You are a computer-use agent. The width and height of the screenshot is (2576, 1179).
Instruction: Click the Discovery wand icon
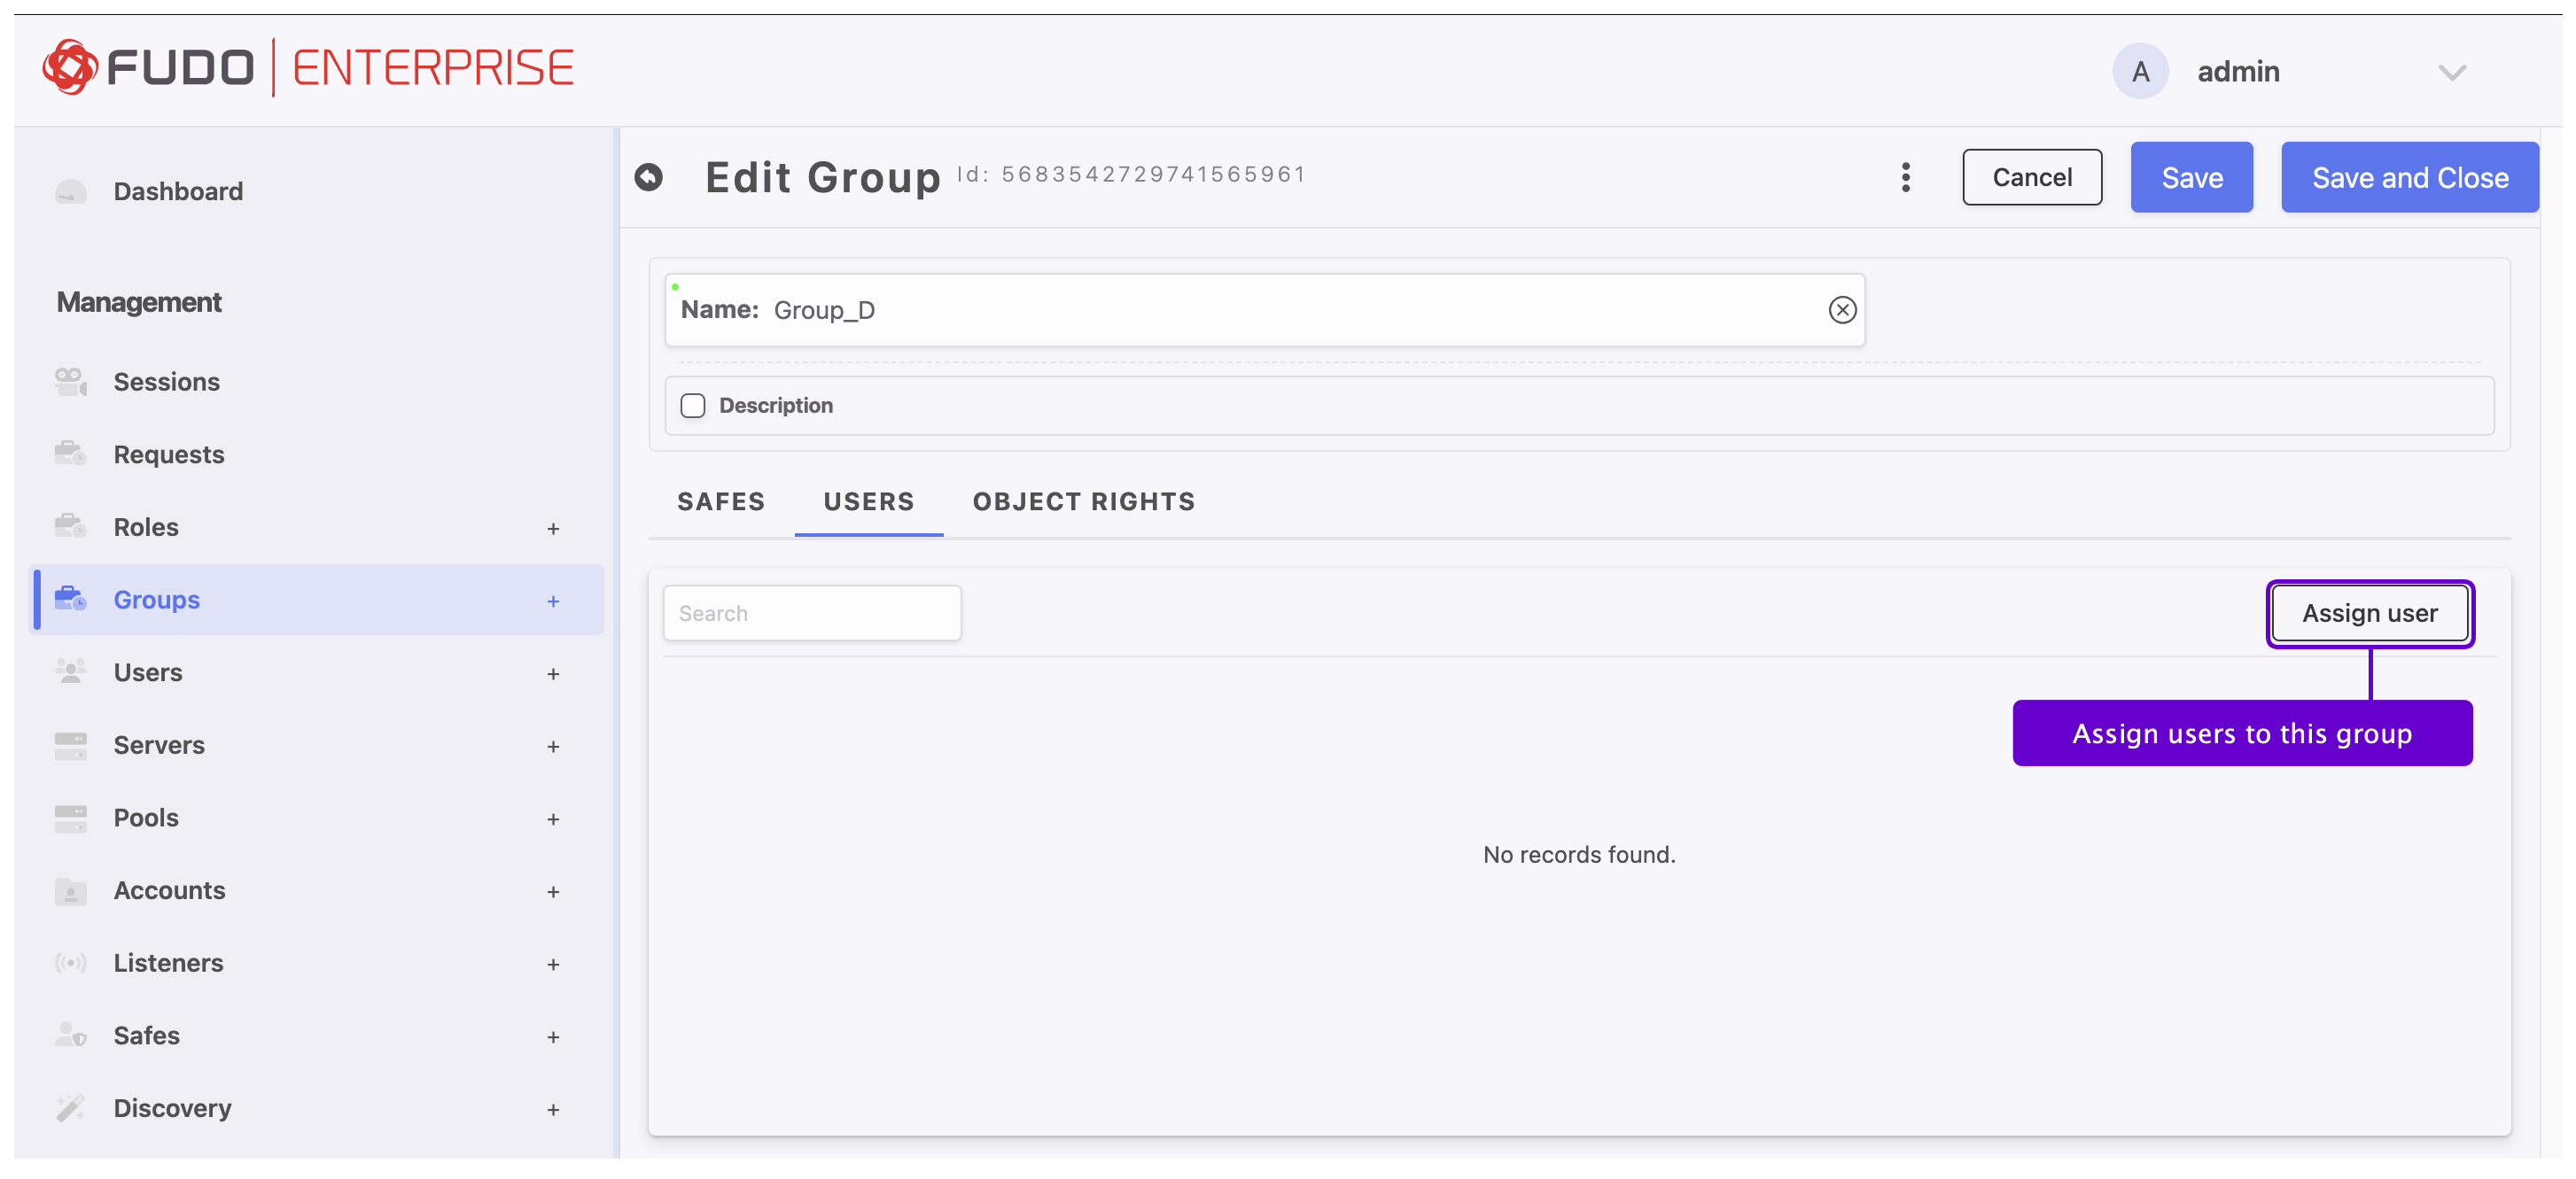(x=70, y=1107)
